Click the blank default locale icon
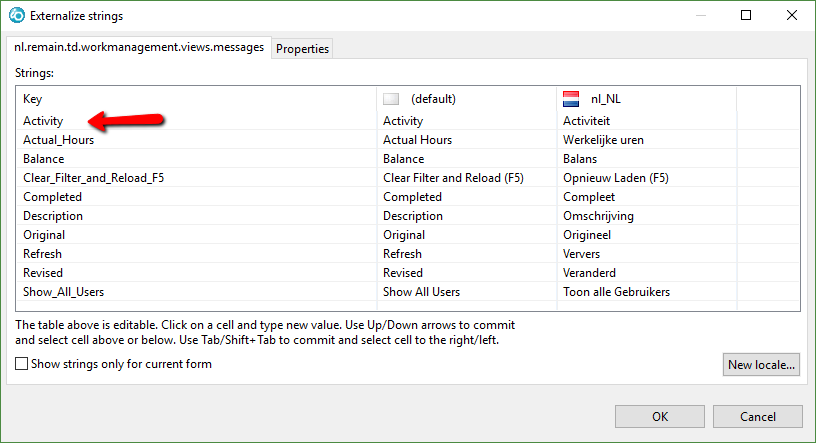Screen dimensions: 816x443 point(391,99)
